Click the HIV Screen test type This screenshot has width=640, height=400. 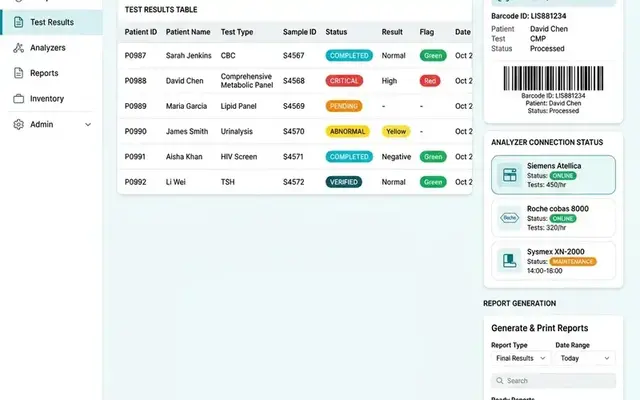239,157
